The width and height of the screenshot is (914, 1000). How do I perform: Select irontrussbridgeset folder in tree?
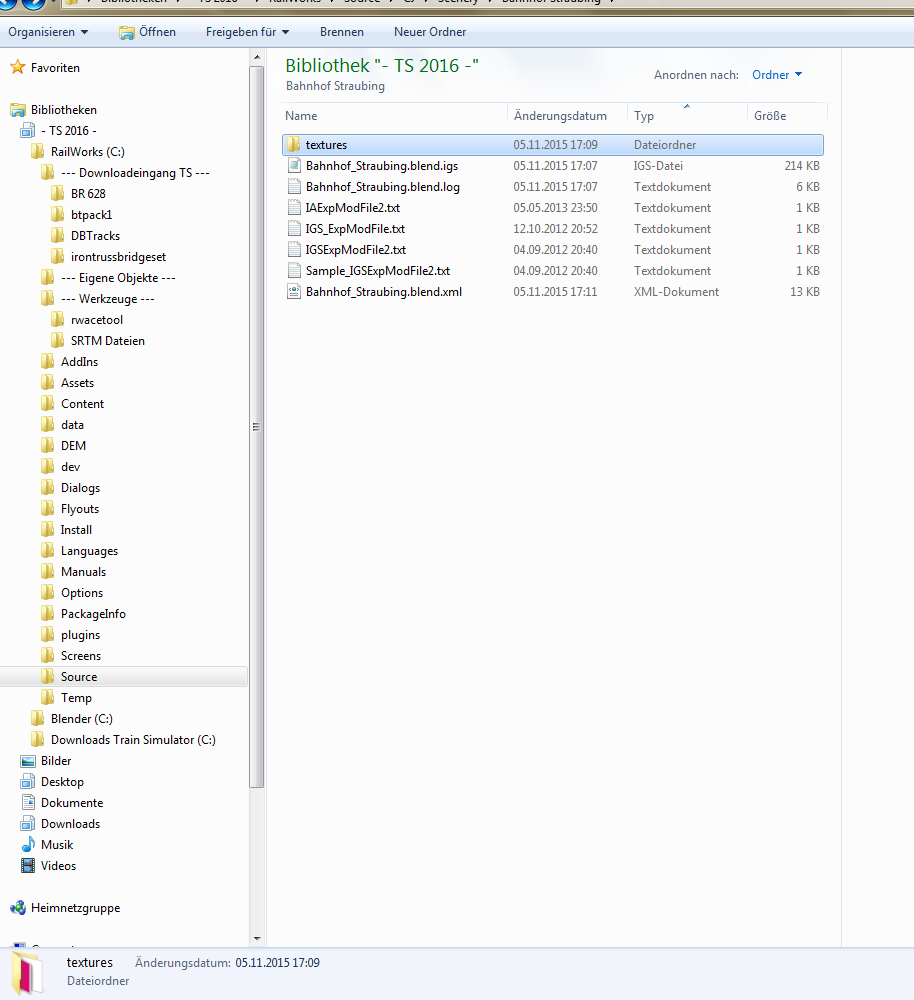point(119,257)
